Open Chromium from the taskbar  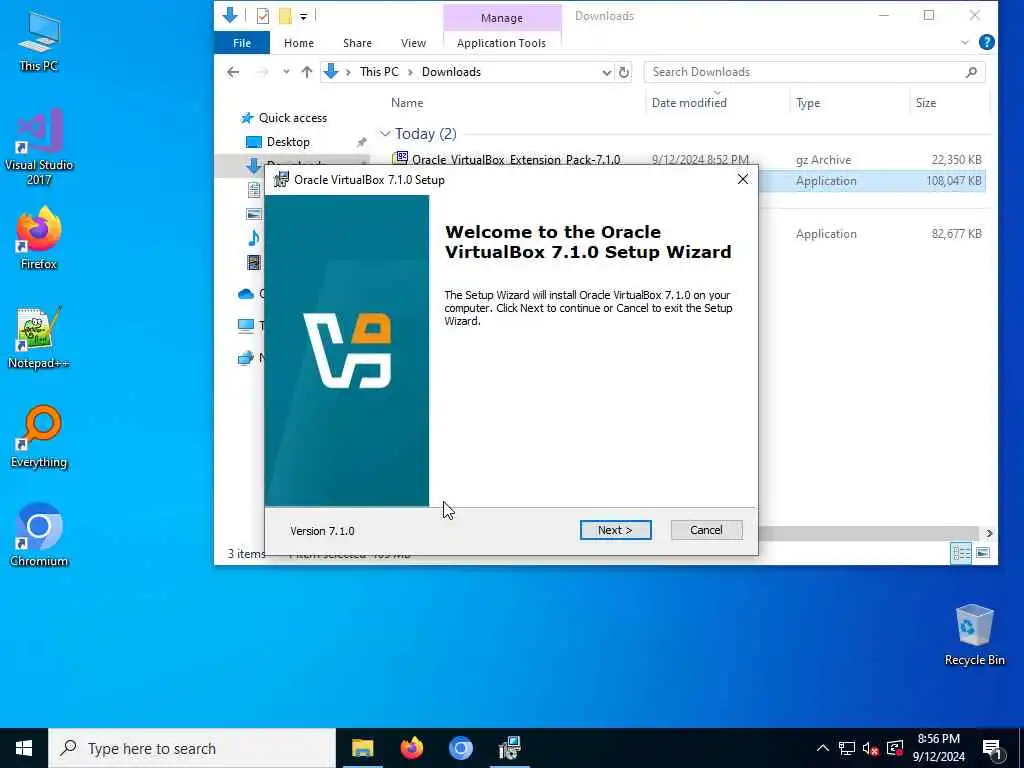[460, 748]
